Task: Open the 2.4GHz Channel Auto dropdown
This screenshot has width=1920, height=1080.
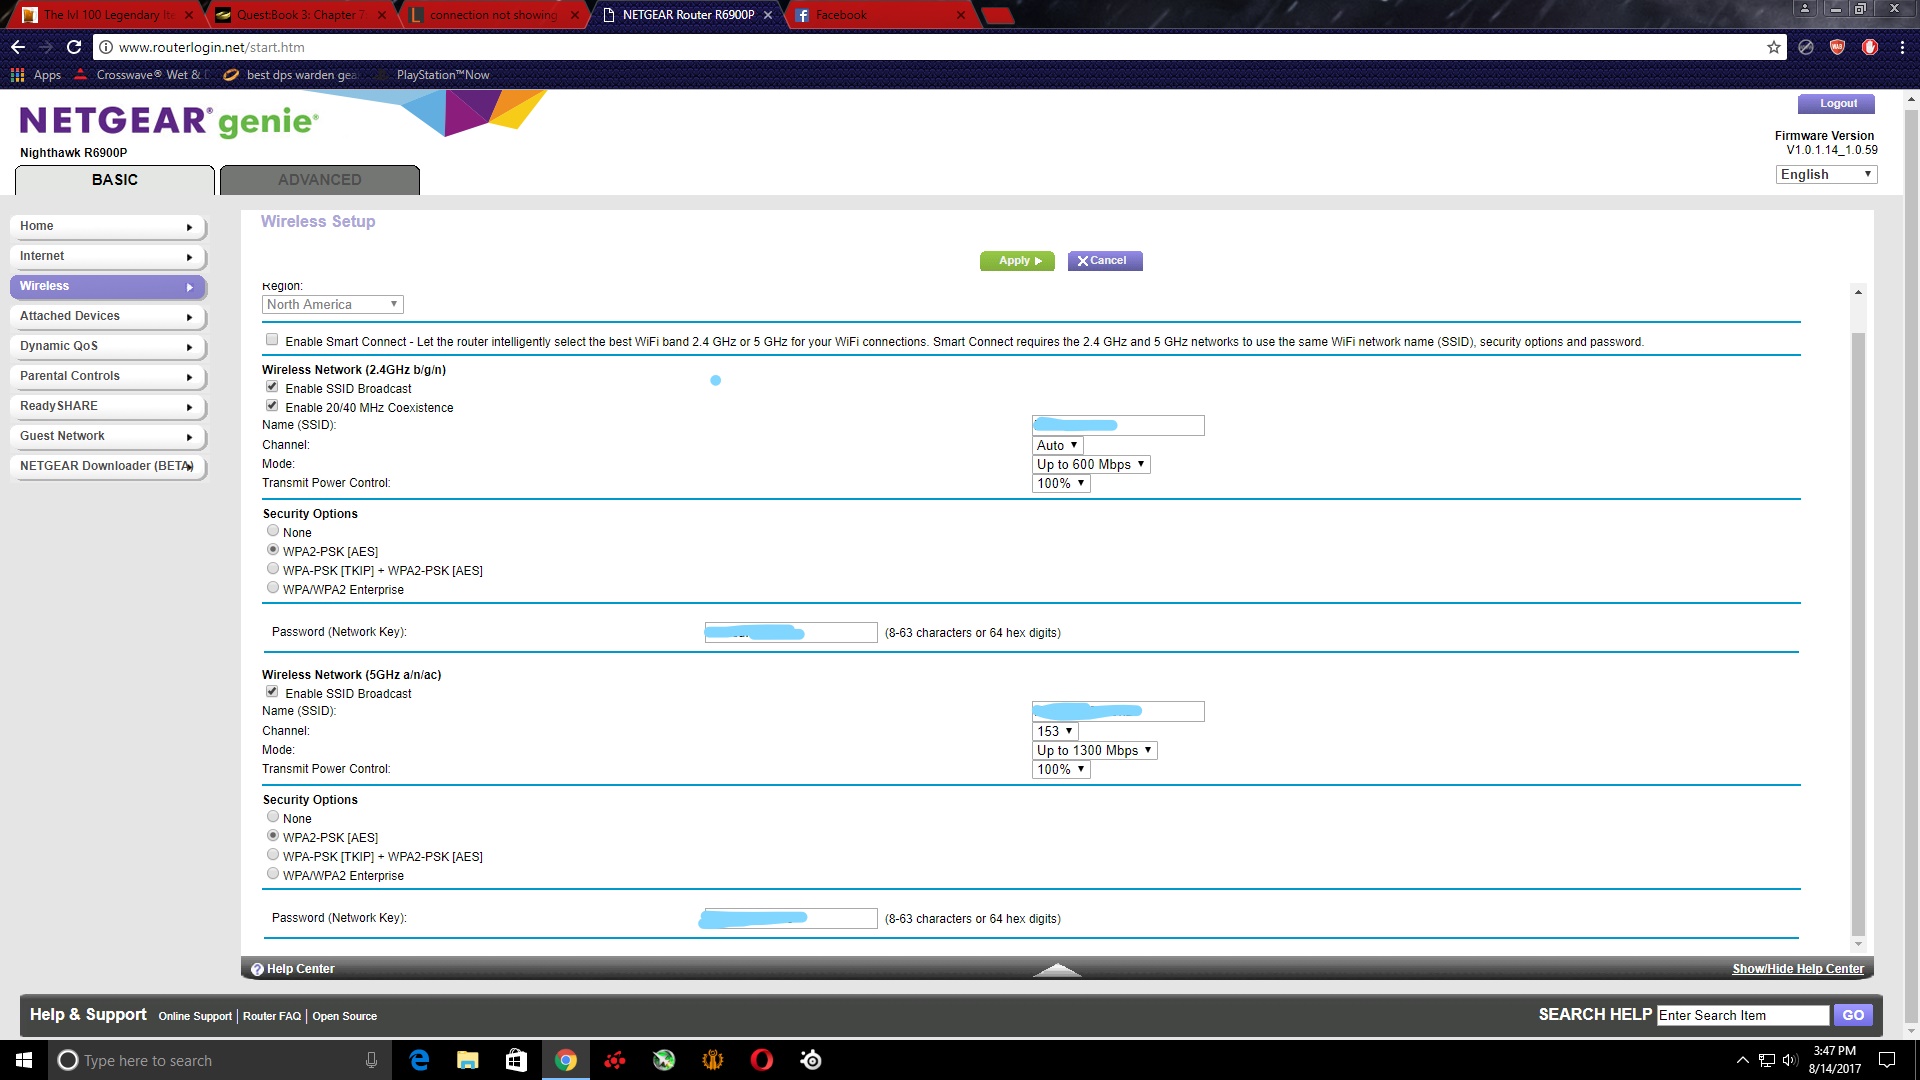Action: [1057, 446]
